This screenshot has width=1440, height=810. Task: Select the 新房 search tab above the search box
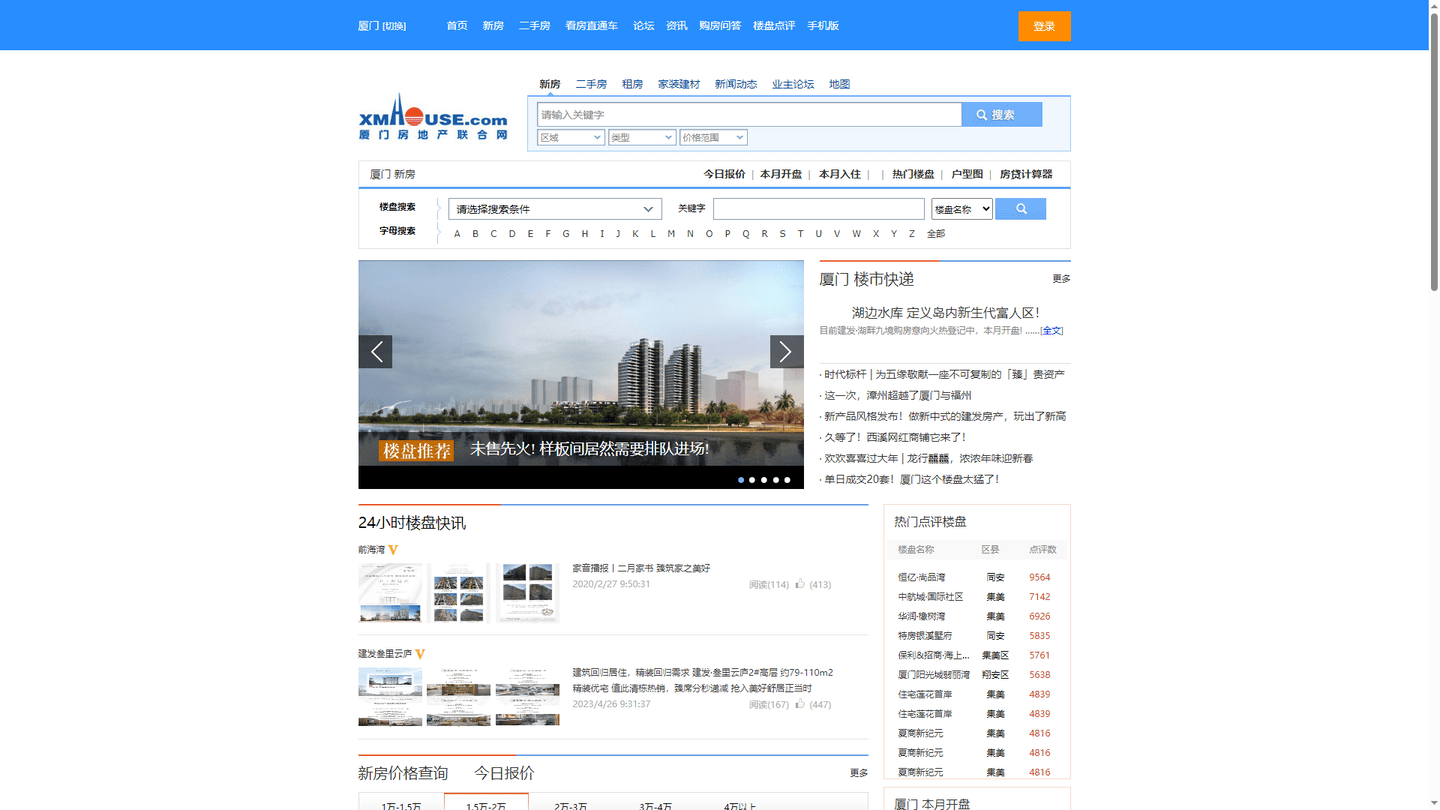pos(550,84)
